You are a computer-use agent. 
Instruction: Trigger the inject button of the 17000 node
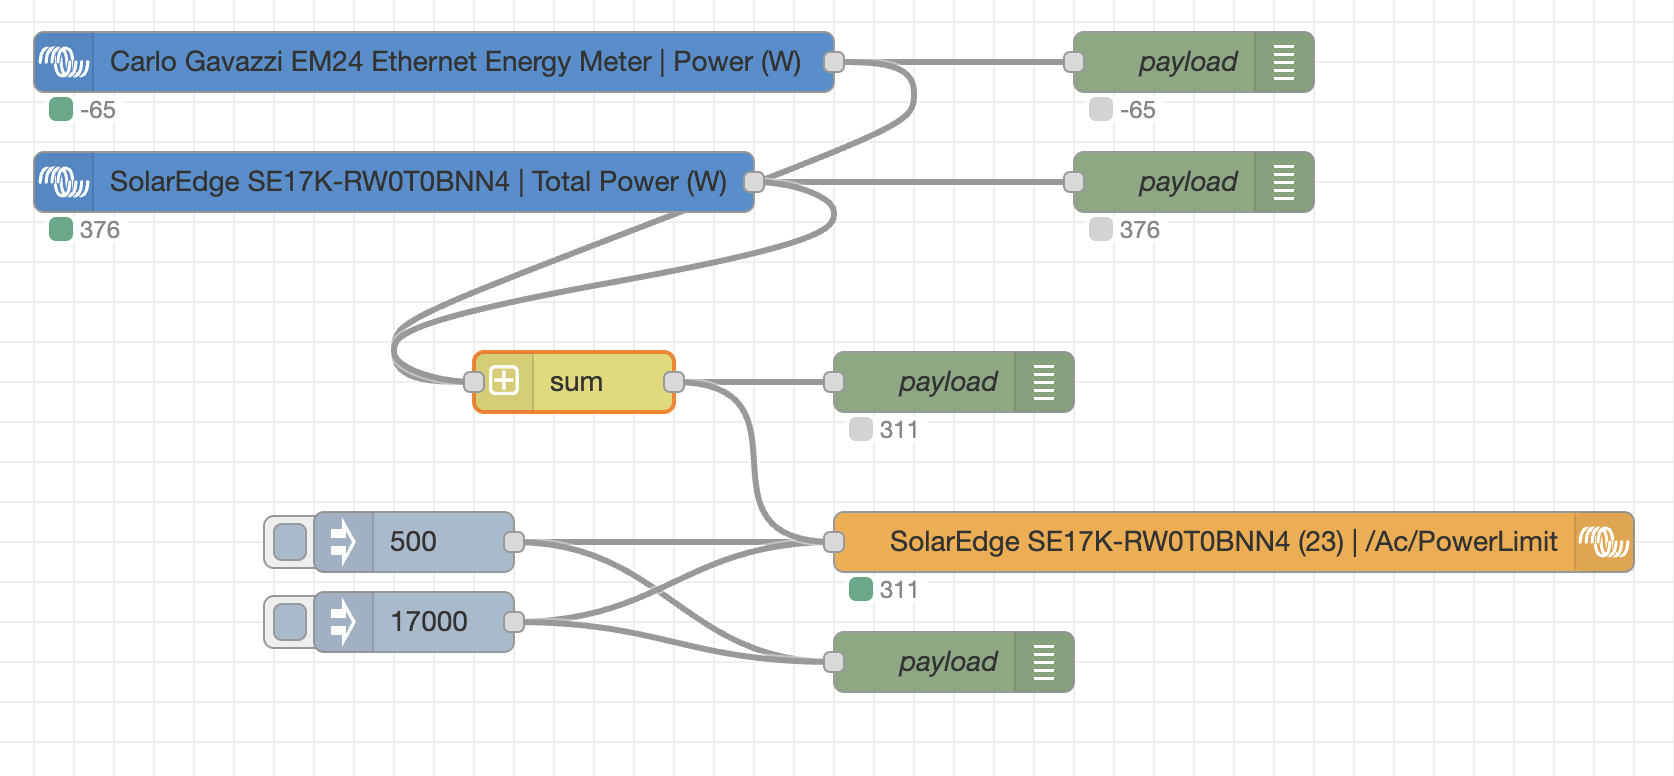(x=290, y=622)
